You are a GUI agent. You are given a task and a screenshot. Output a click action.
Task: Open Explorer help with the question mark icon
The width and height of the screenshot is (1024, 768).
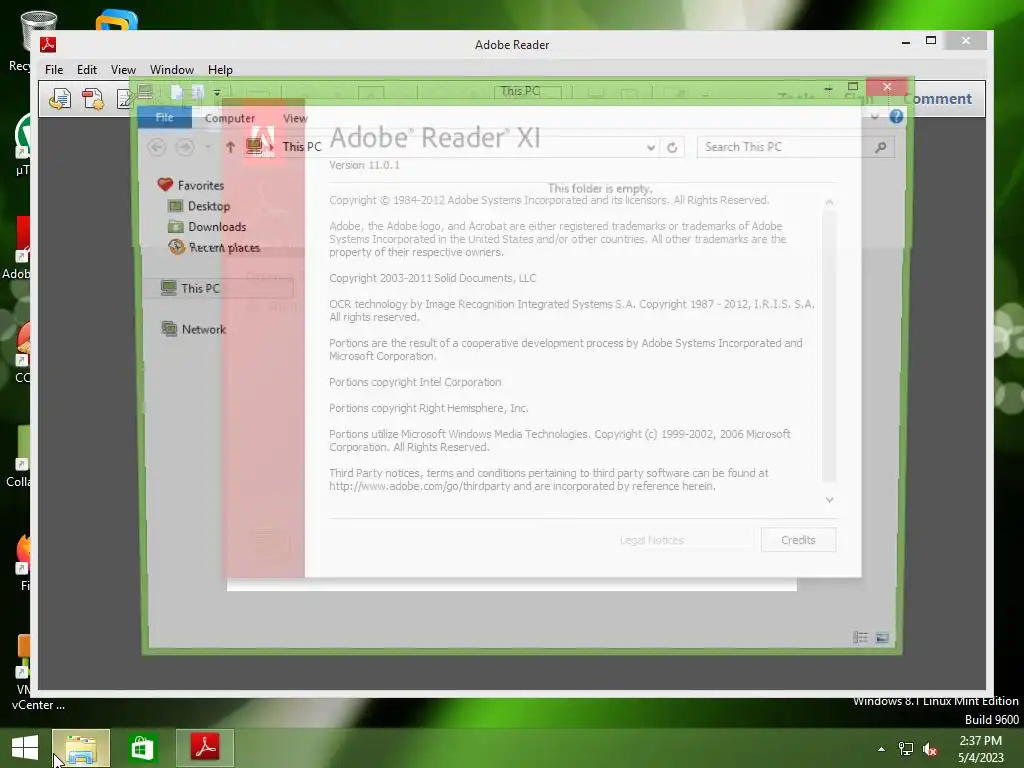pos(896,116)
